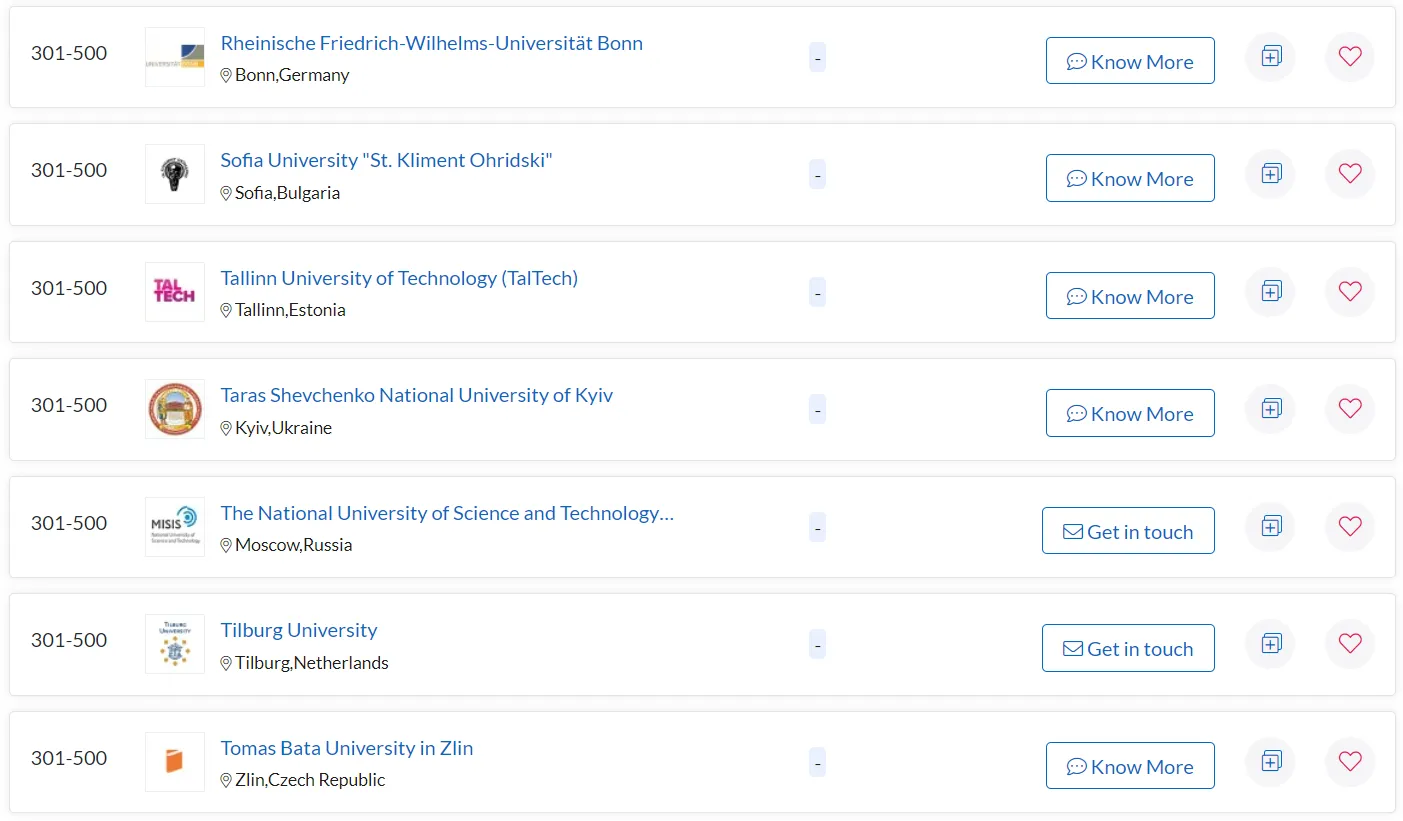Click heart icon for University of Bonn
The height and width of the screenshot is (821, 1403).
[x=1349, y=57]
